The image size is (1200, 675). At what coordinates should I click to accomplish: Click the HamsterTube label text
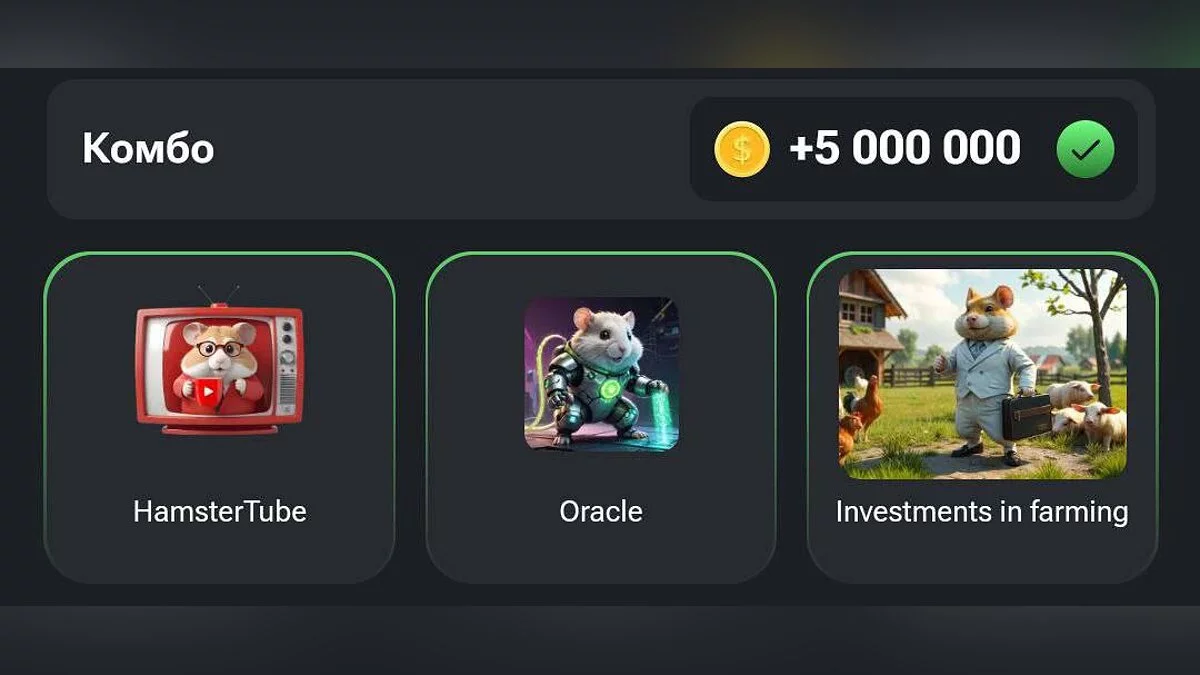[220, 512]
